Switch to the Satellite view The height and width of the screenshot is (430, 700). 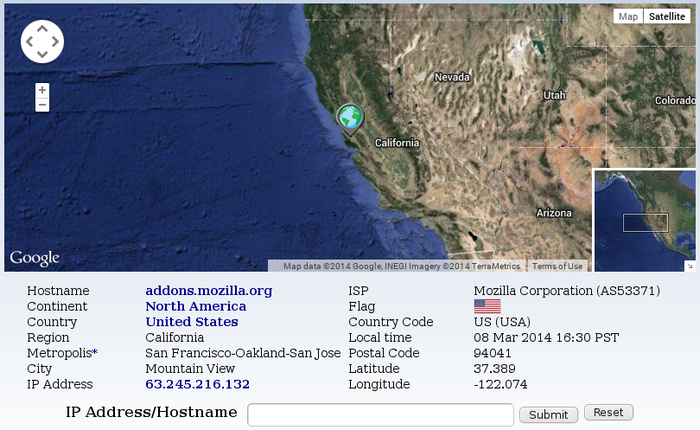(x=667, y=17)
